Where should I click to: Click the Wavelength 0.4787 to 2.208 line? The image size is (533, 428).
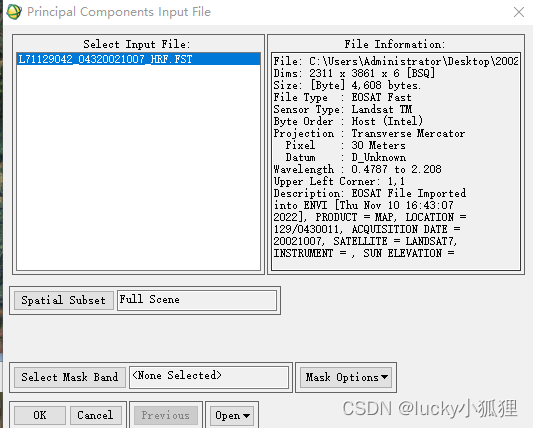point(358,169)
